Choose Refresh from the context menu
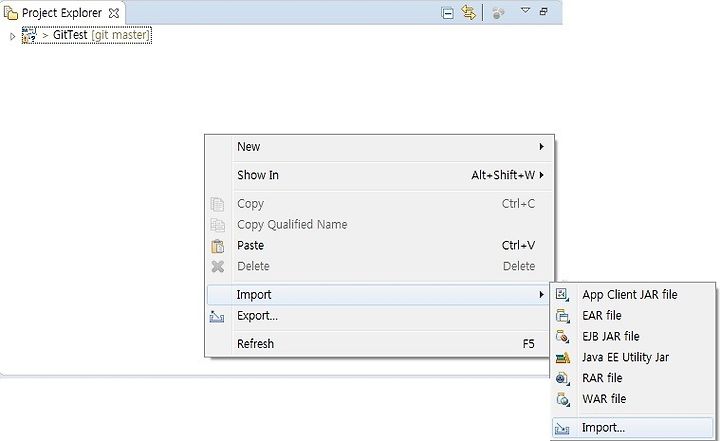720x441 pixels. tap(380, 344)
